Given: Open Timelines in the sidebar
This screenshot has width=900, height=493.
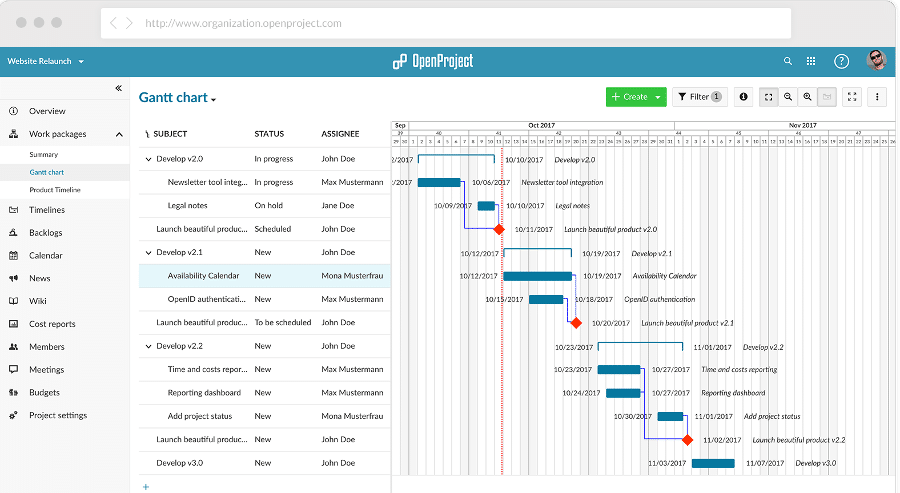Looking at the screenshot, I should pos(47,210).
